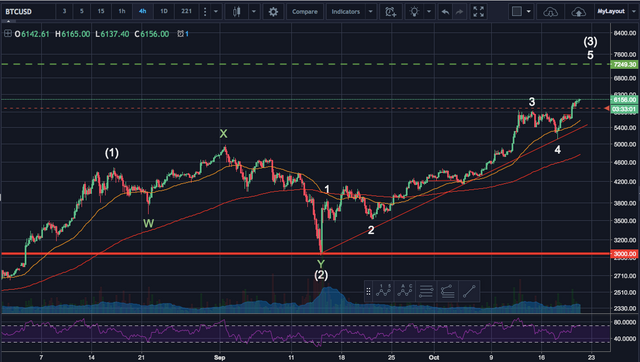
Task: Select the (3) wave label at top right
Action: point(590,42)
